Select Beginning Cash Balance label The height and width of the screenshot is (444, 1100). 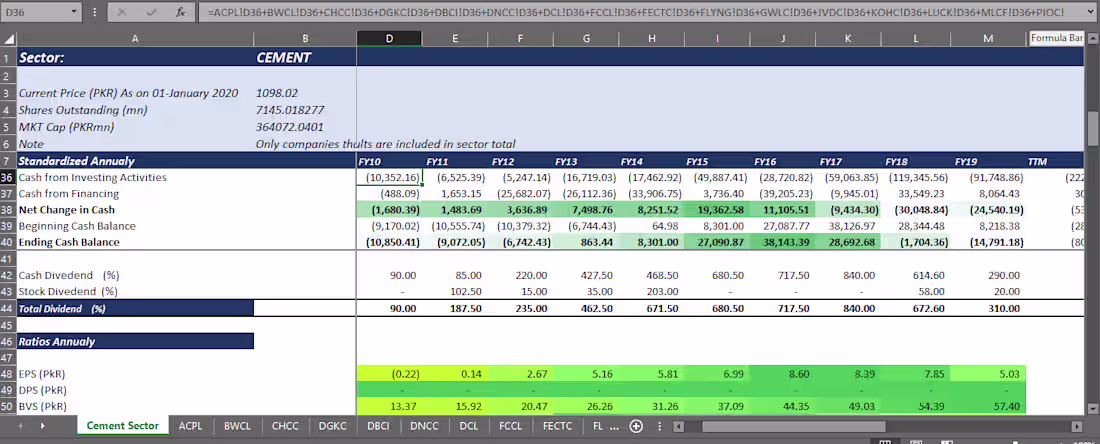(x=77, y=226)
